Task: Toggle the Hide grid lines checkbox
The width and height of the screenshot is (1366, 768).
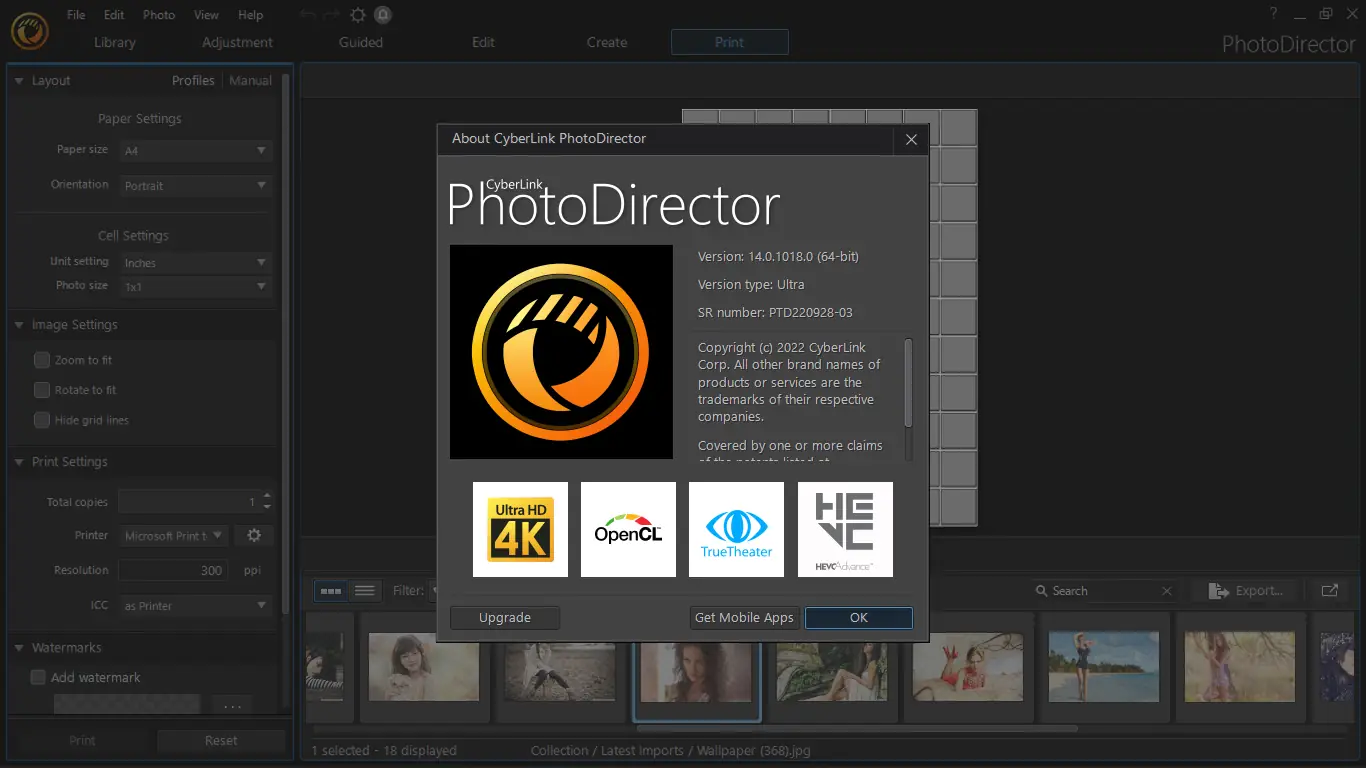Action: point(42,420)
